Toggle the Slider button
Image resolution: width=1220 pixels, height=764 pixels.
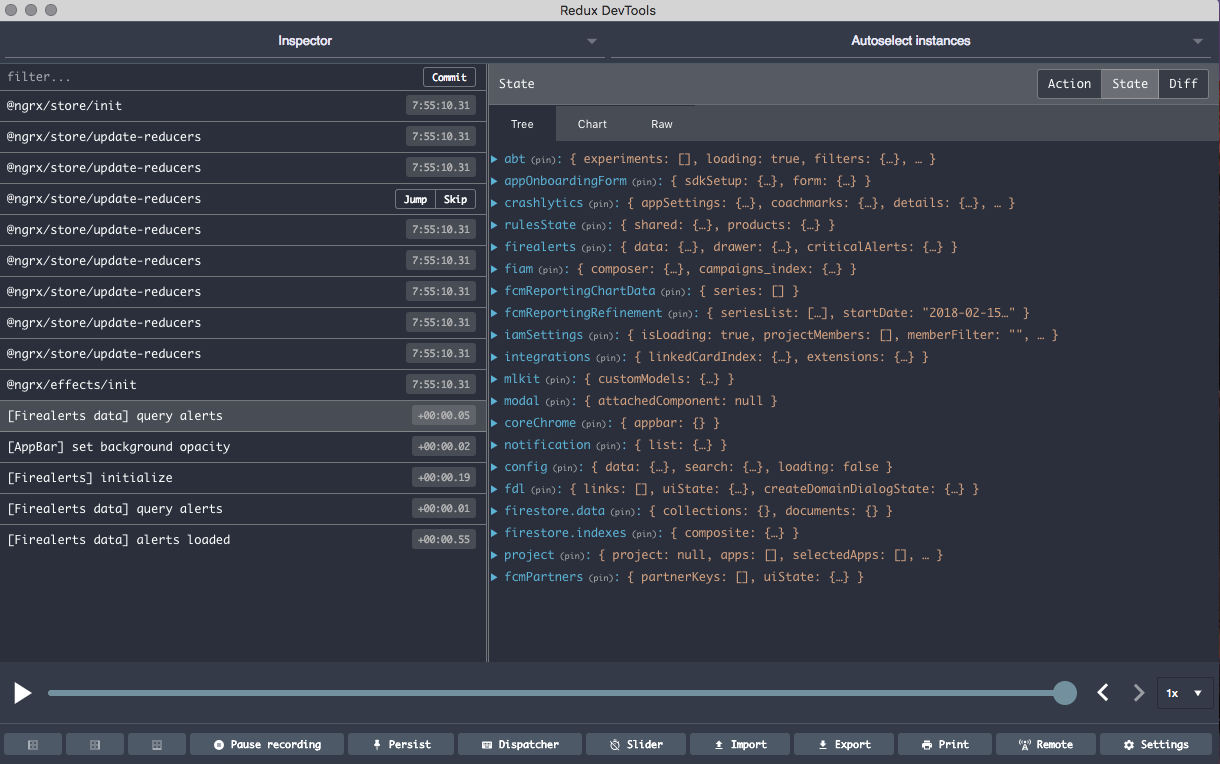637,744
